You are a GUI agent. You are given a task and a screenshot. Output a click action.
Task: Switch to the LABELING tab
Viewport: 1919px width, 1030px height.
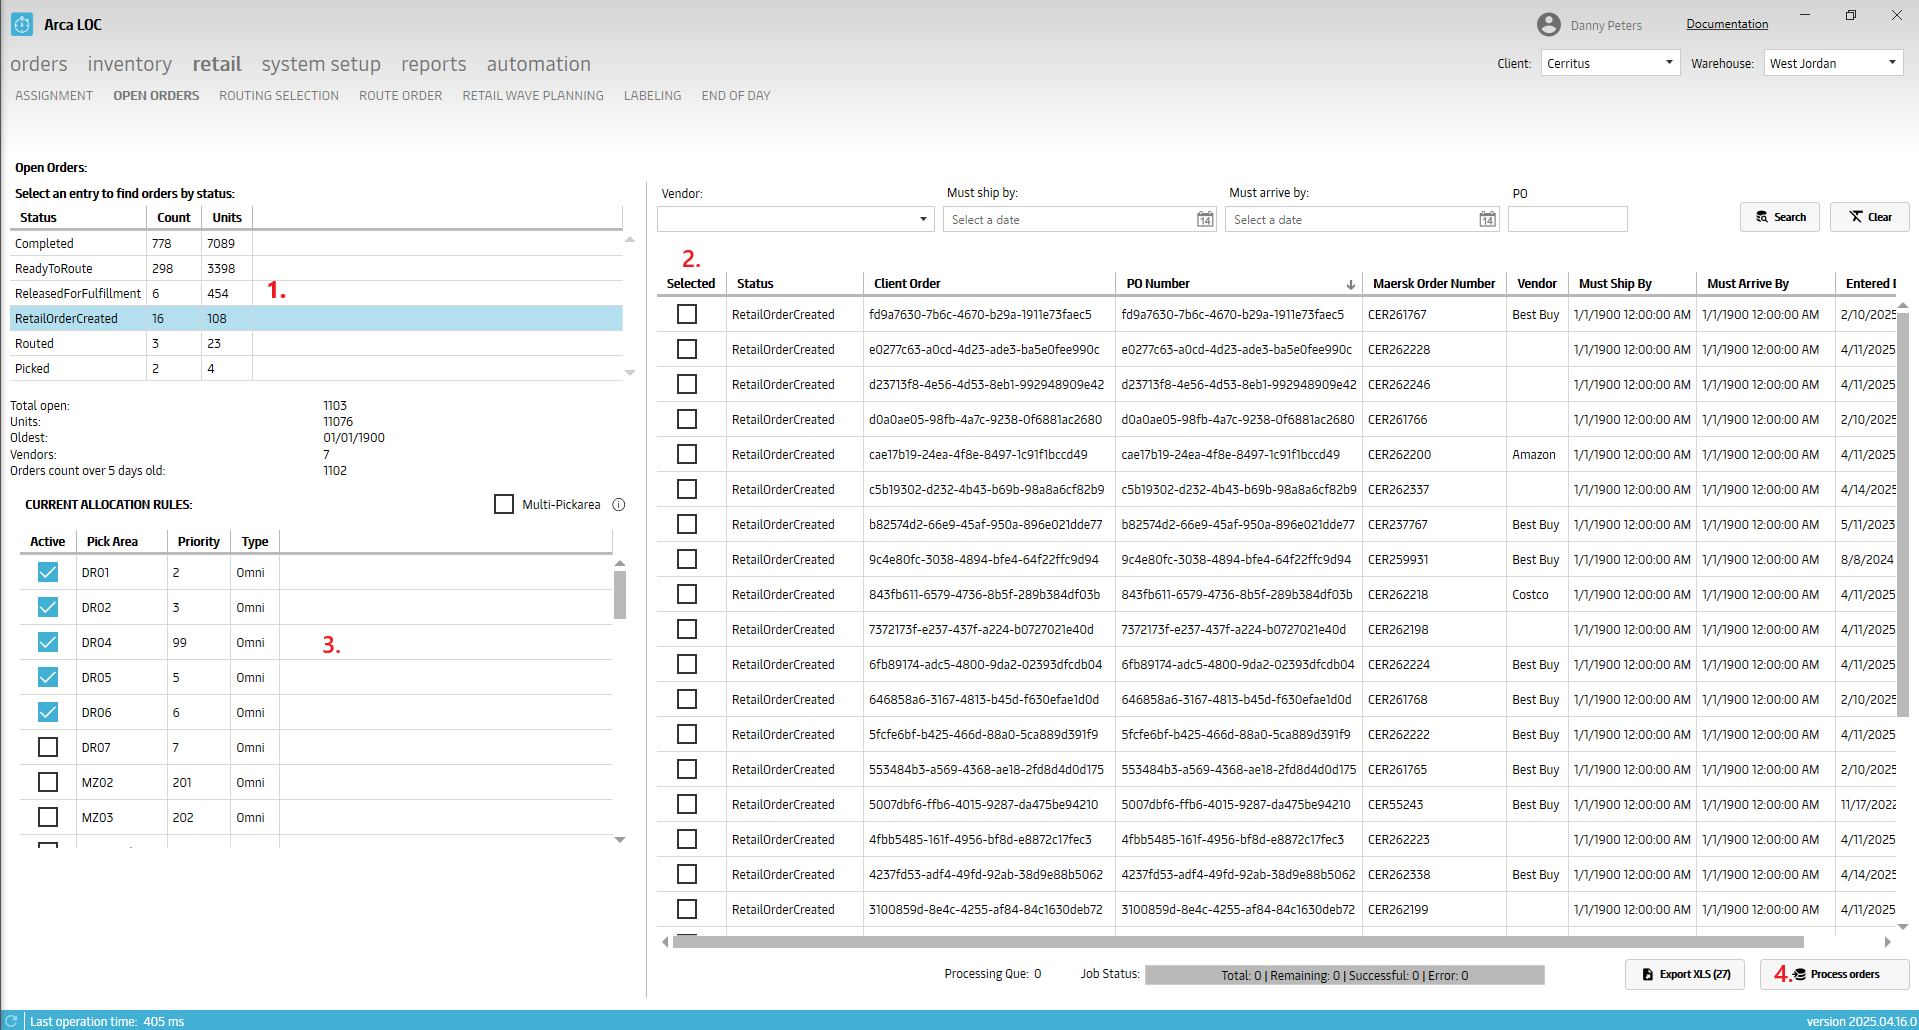click(653, 96)
